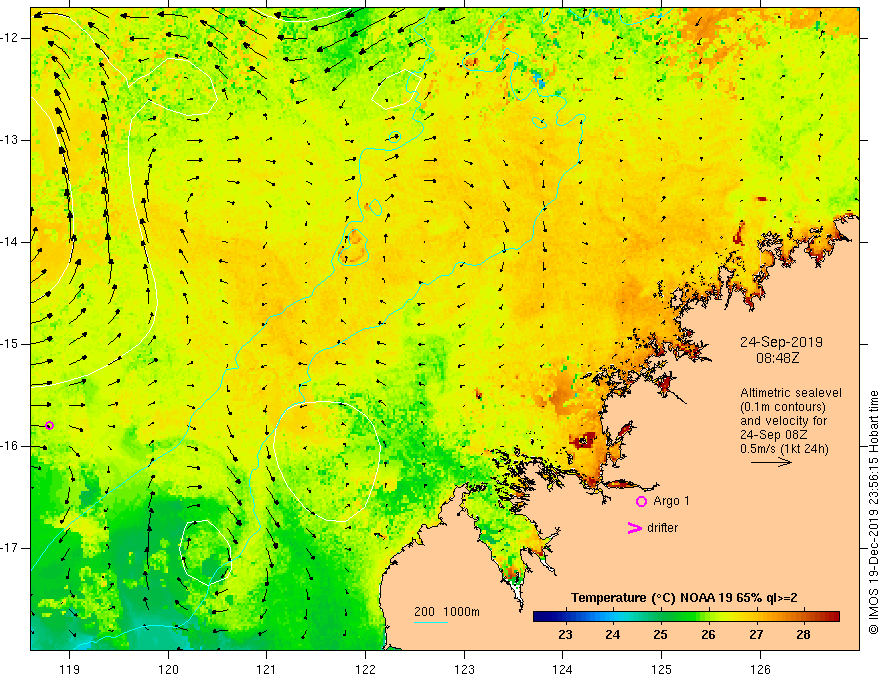Click the magenta Argo 1 legend circle
The width and height of the screenshot is (880, 680).
(641, 501)
